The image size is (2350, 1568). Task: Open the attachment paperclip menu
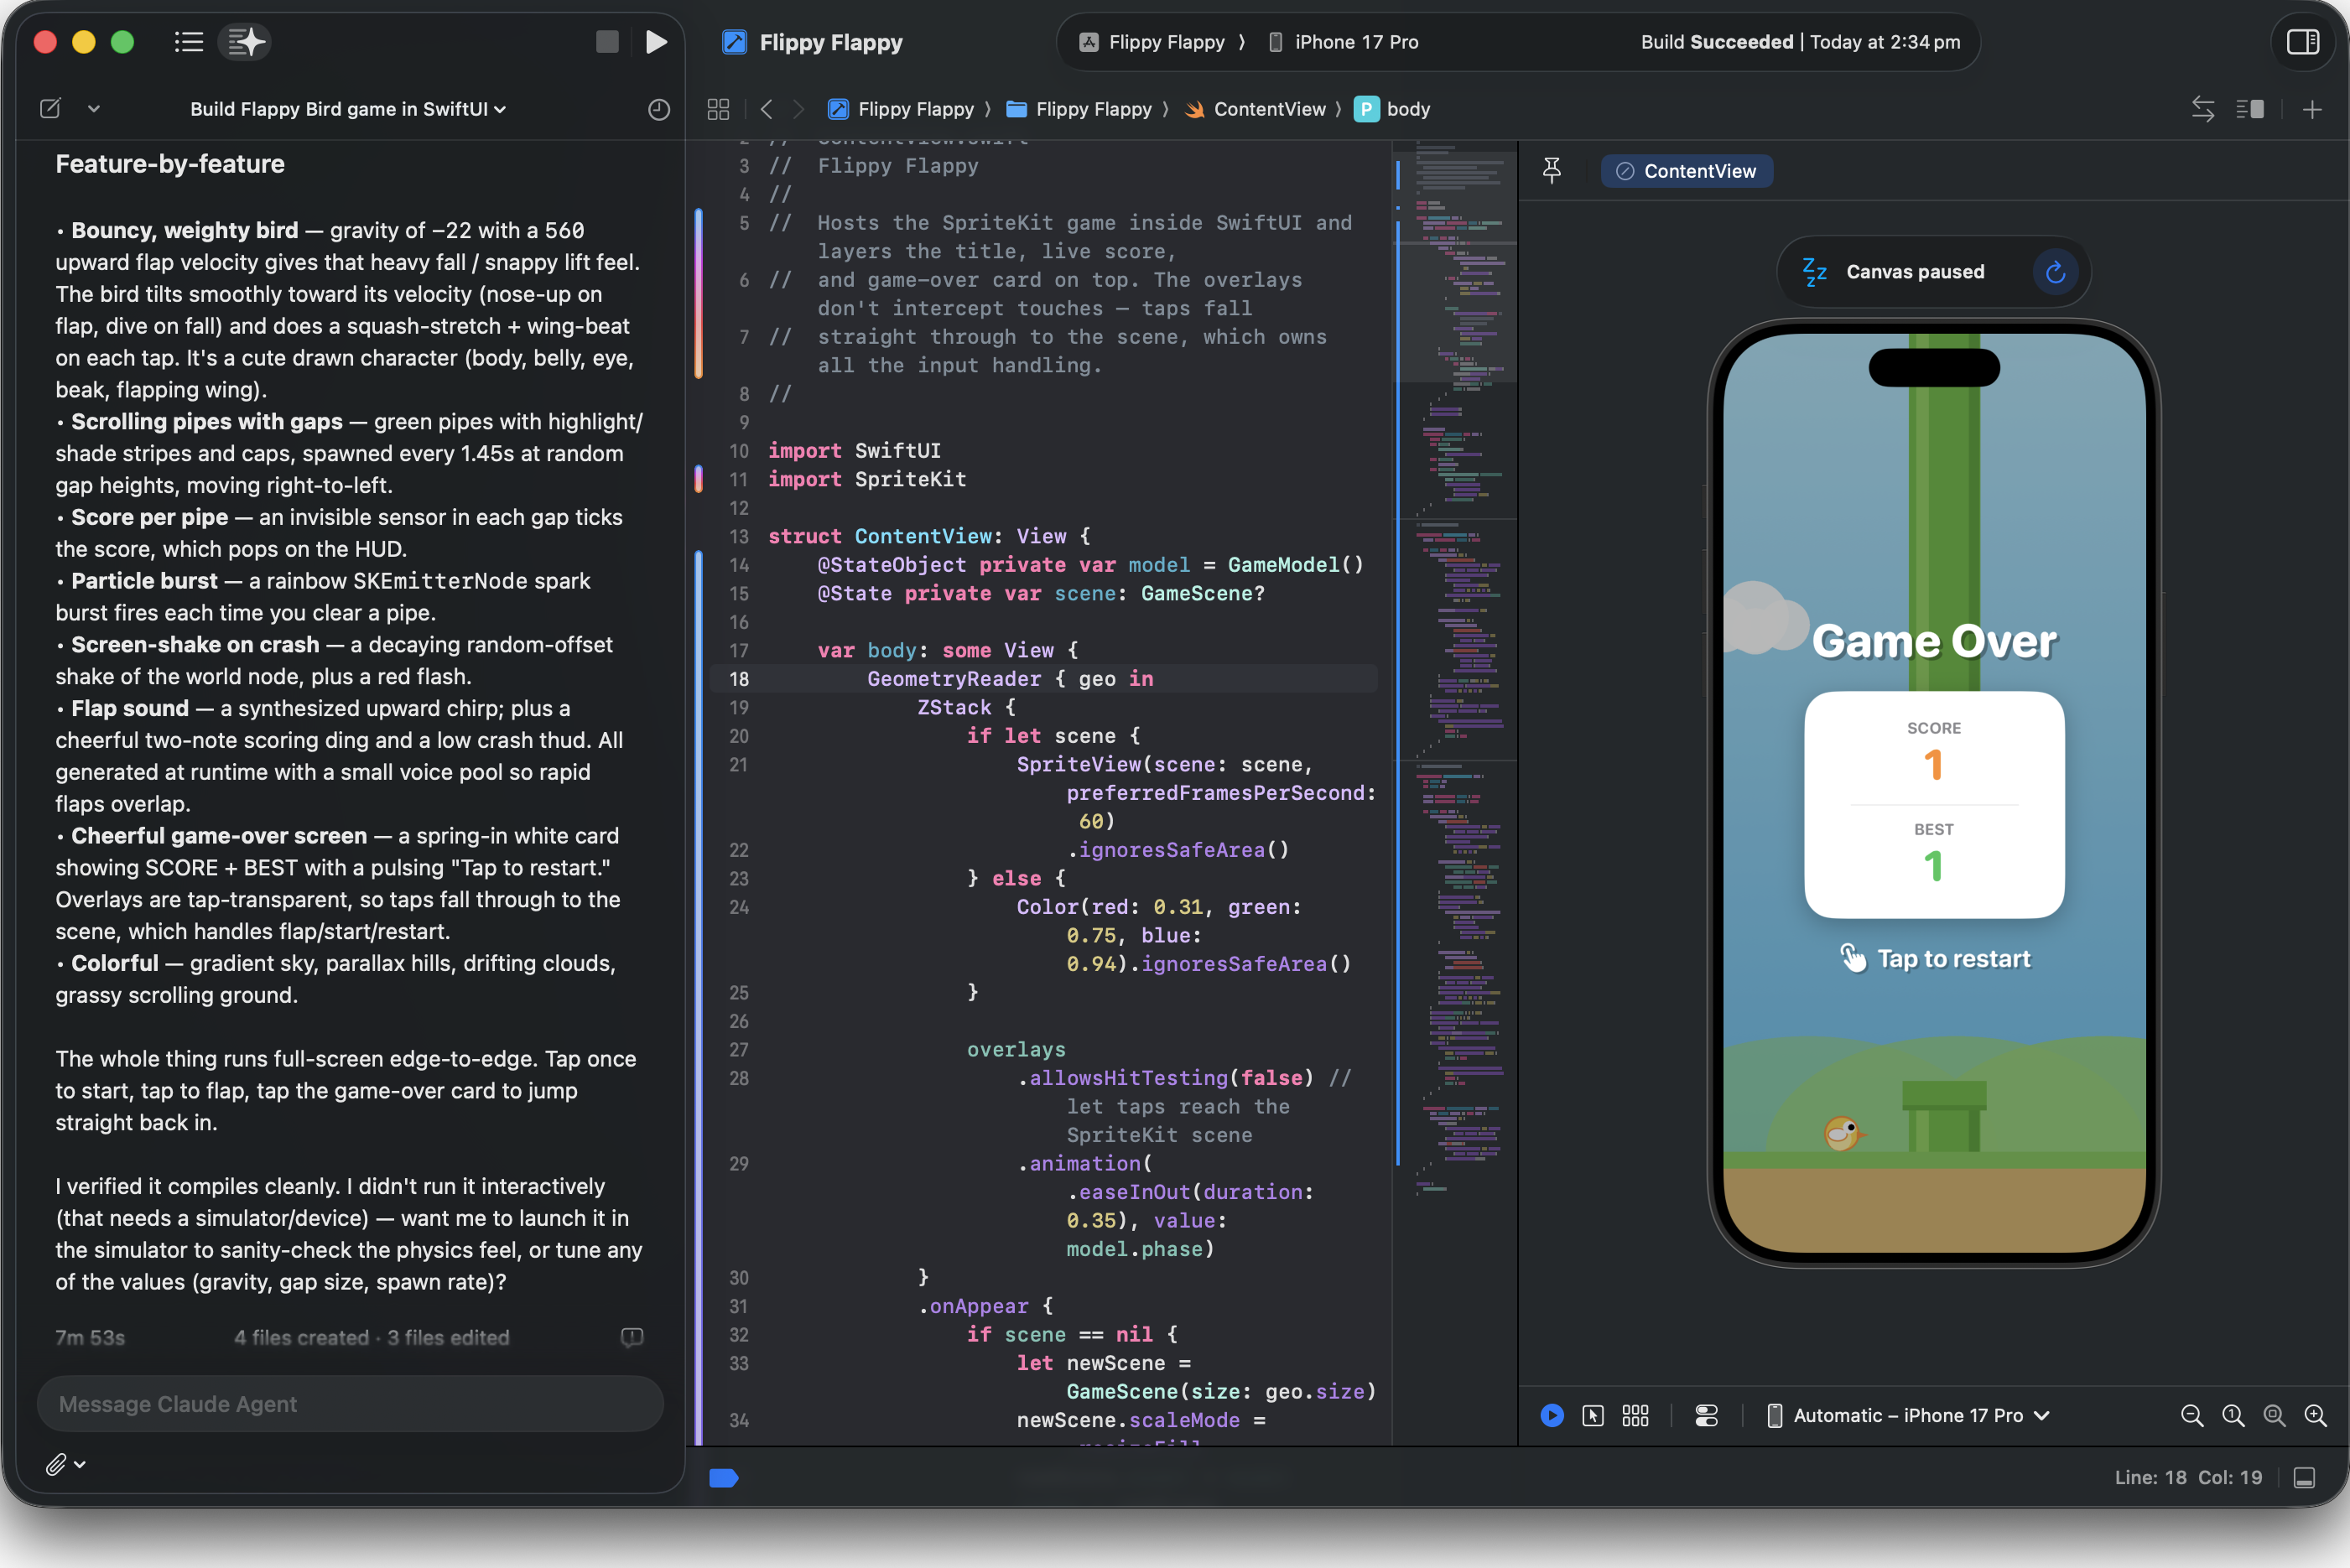[x=65, y=1464]
